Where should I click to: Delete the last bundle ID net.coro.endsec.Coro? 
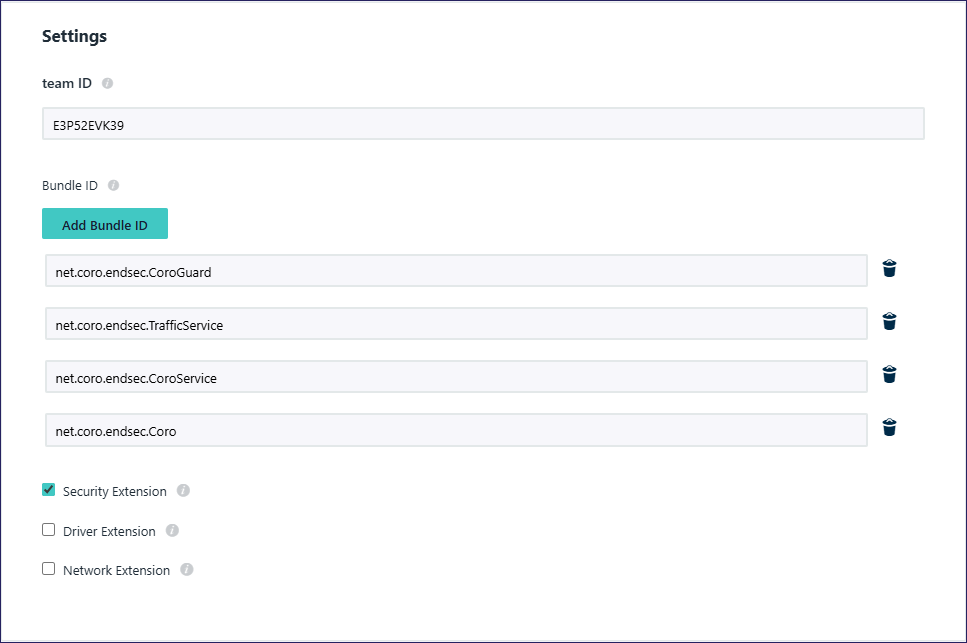click(889, 428)
